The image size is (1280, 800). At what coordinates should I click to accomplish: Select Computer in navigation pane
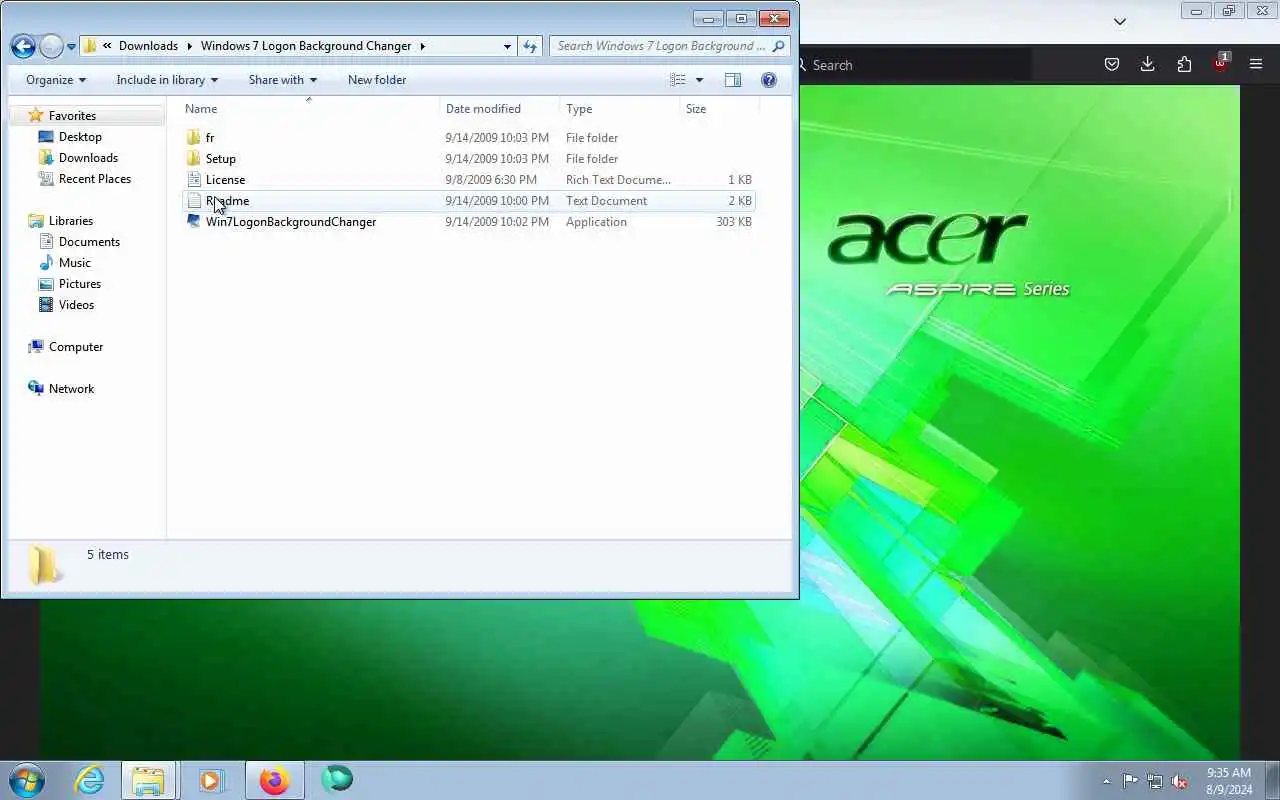click(76, 347)
